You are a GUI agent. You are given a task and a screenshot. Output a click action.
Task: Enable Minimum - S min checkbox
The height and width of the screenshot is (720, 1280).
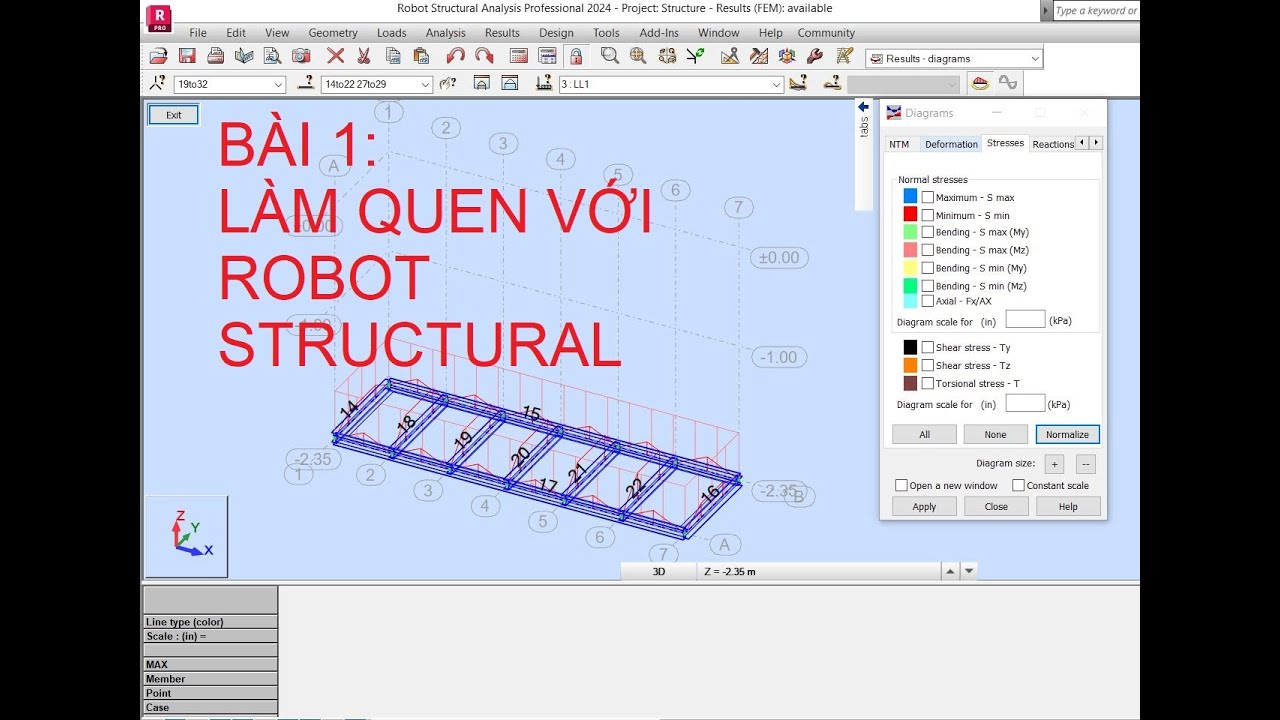point(928,215)
